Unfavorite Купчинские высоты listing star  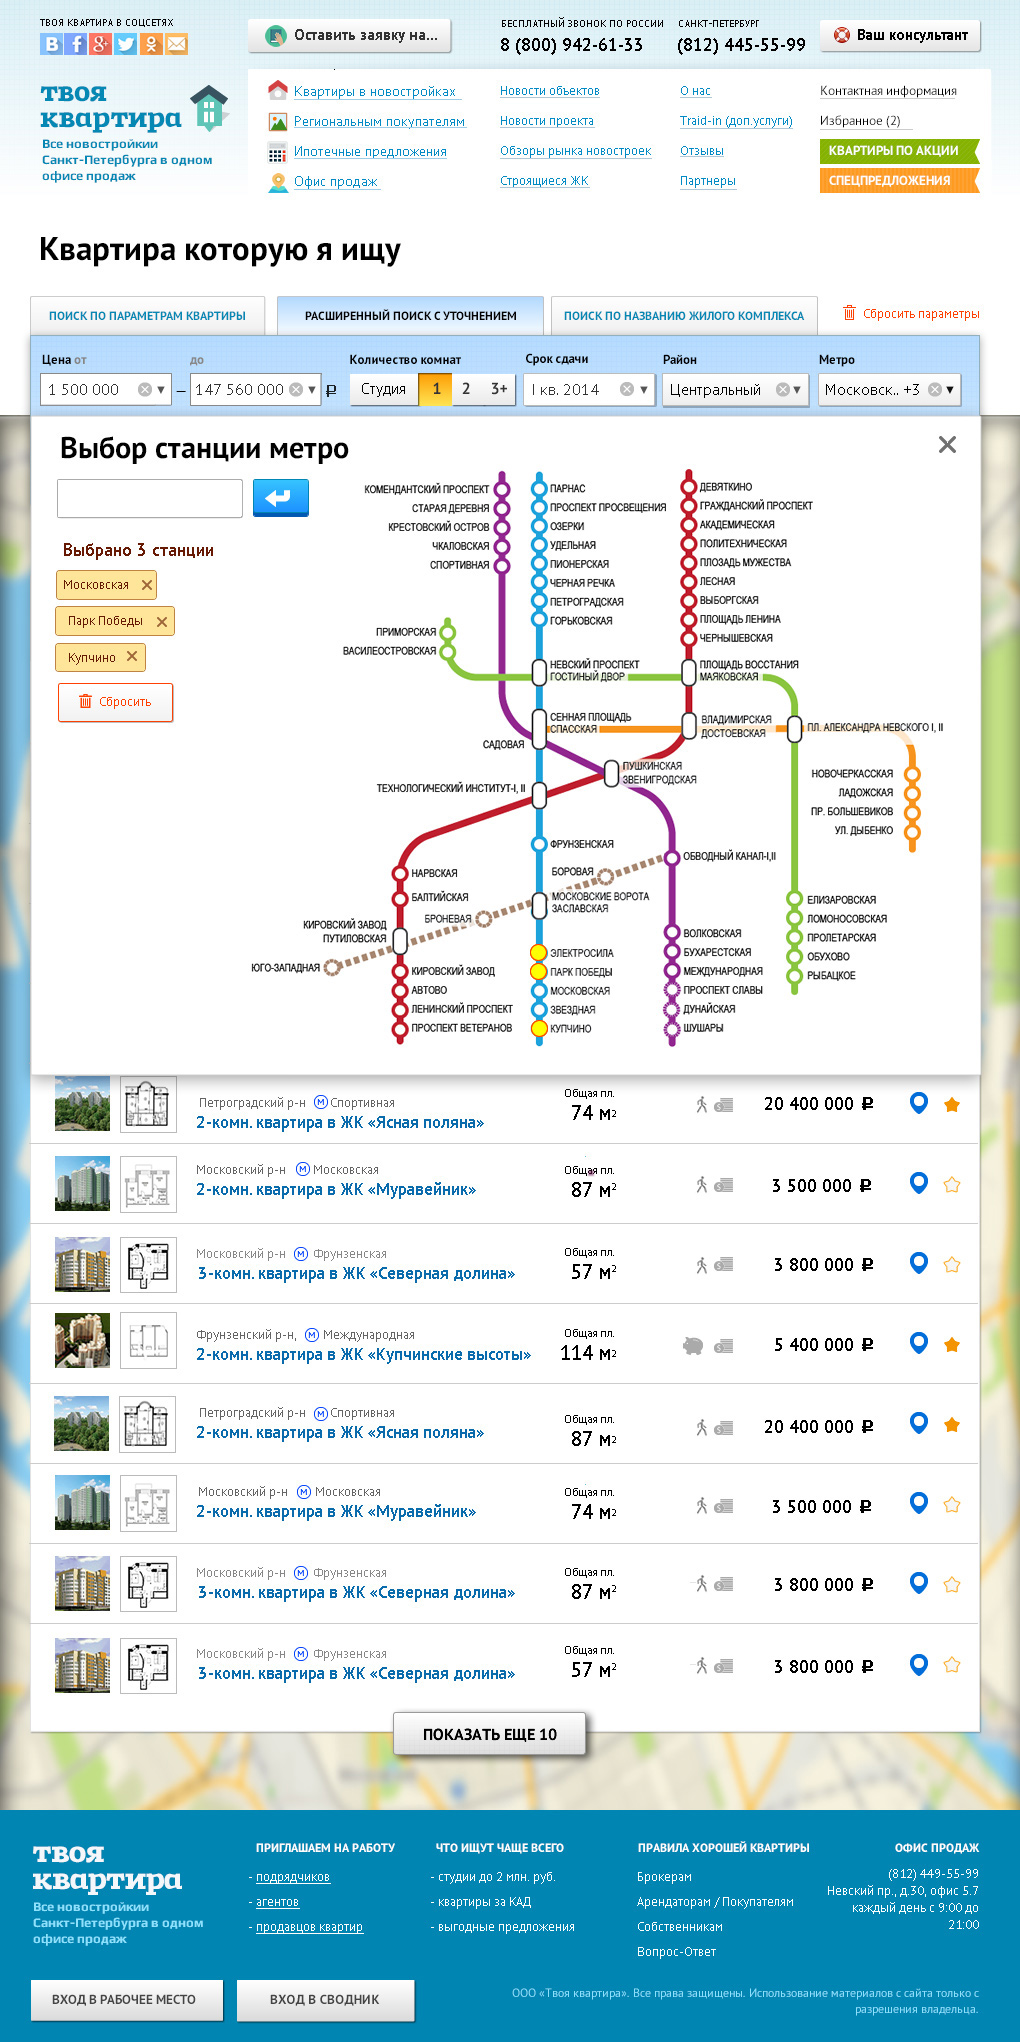(952, 1345)
